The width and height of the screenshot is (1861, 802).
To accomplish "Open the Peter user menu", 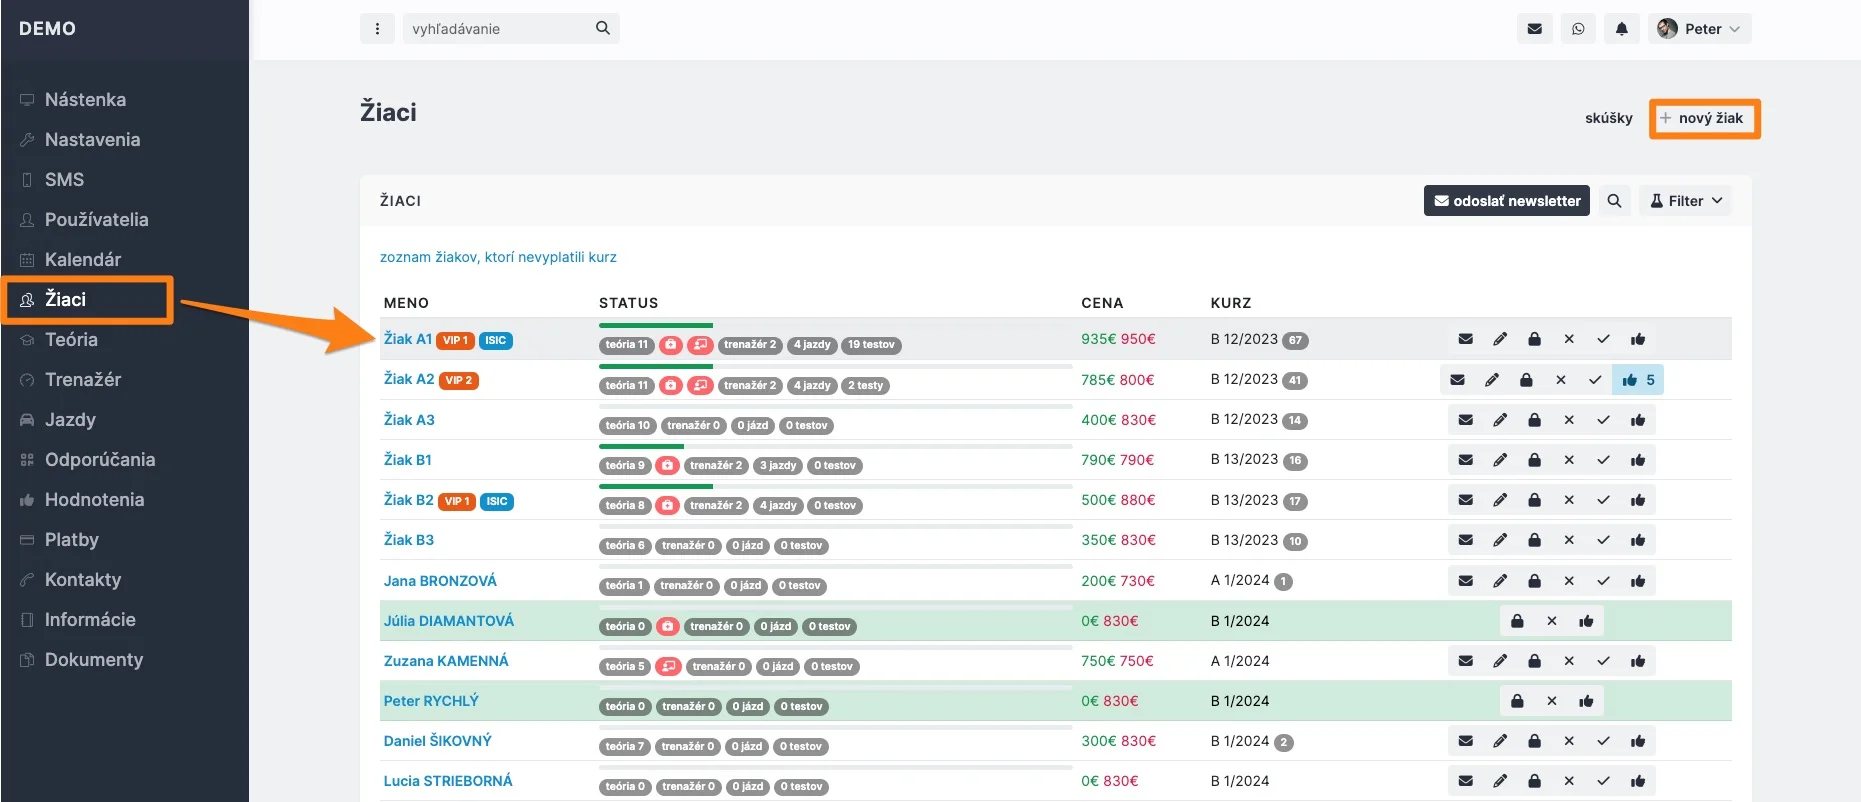I will point(1699,29).
